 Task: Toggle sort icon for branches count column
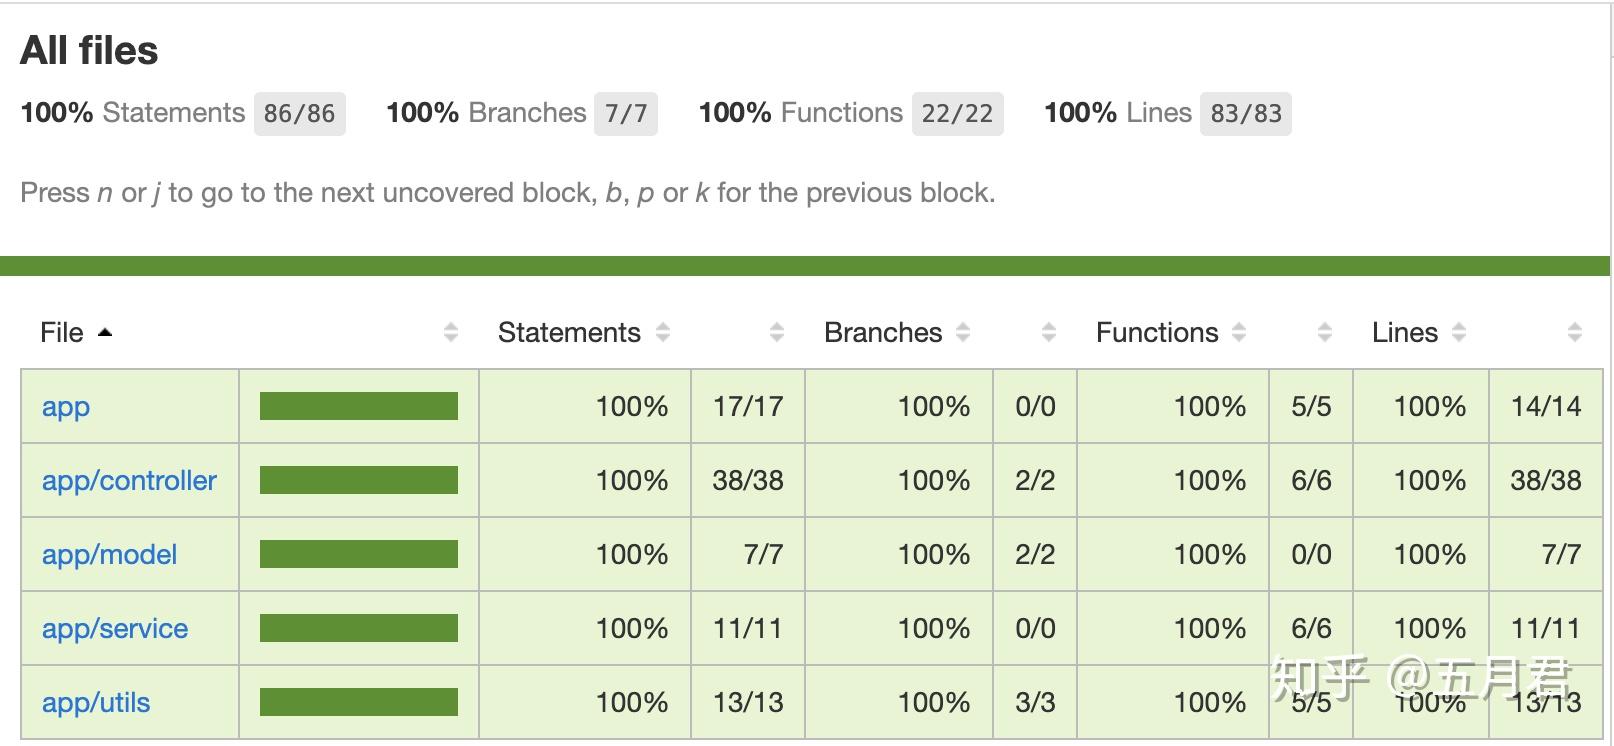pyautogui.click(x=1049, y=333)
